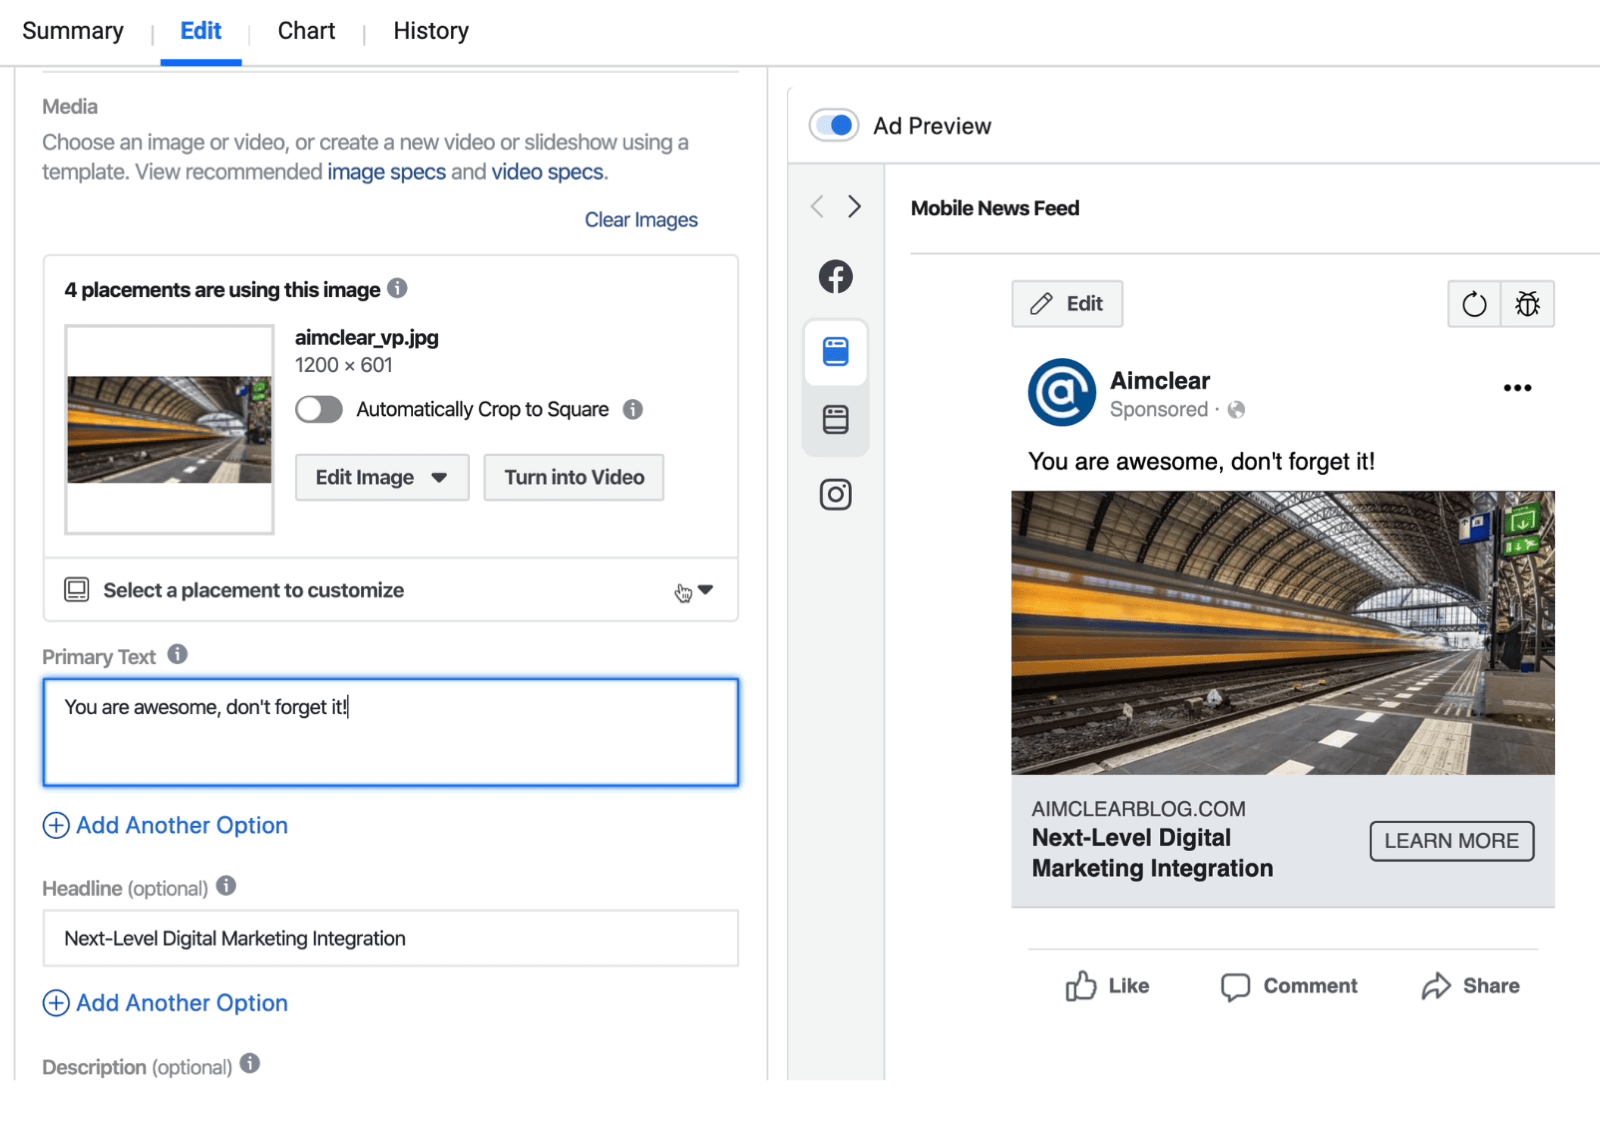The image size is (1600, 1122).
Task: Toggle the Ad Preview switch
Action: click(834, 125)
